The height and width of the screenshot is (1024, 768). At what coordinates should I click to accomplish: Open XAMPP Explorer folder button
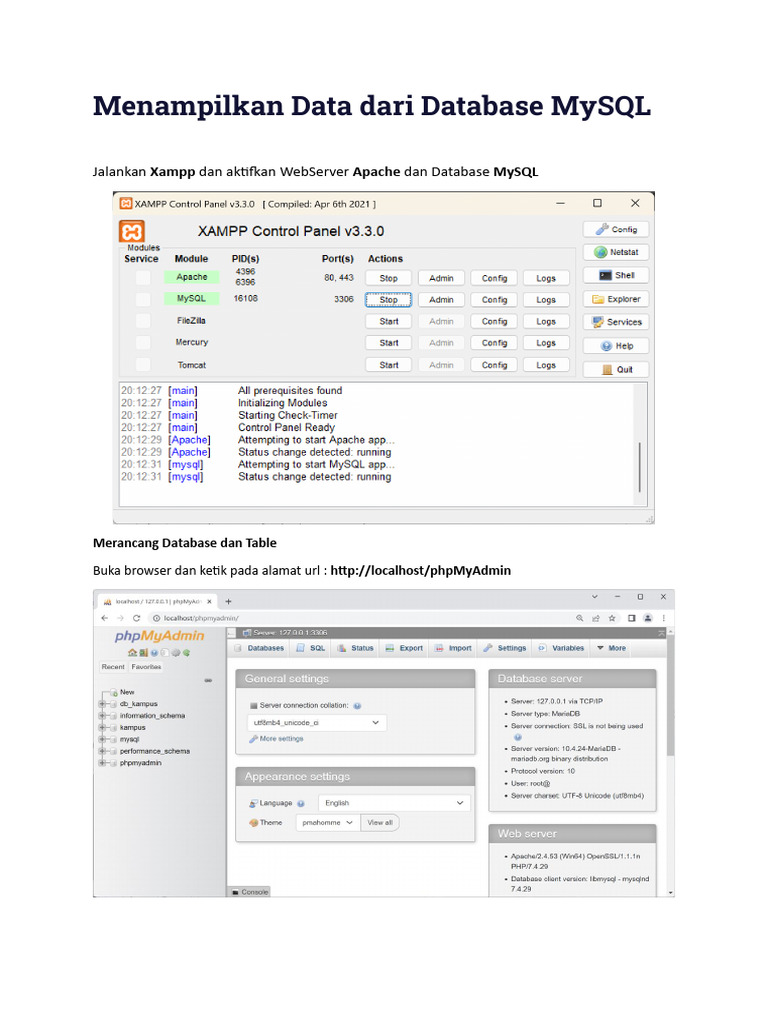615,299
